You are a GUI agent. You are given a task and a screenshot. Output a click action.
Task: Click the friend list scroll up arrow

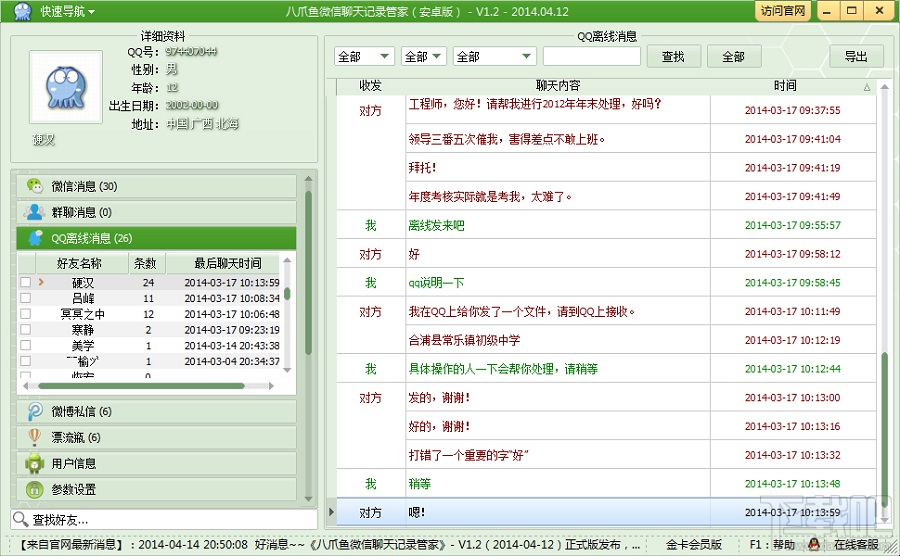287,260
